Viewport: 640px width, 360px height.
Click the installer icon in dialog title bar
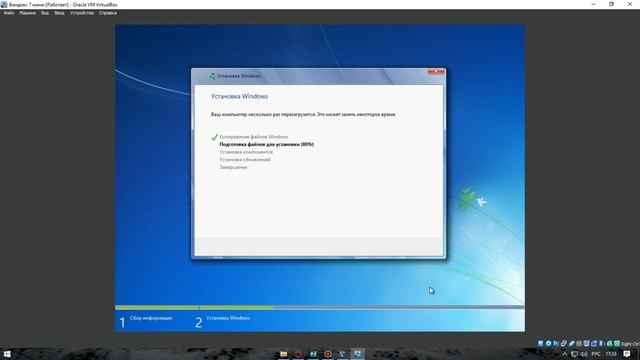[x=212, y=76]
